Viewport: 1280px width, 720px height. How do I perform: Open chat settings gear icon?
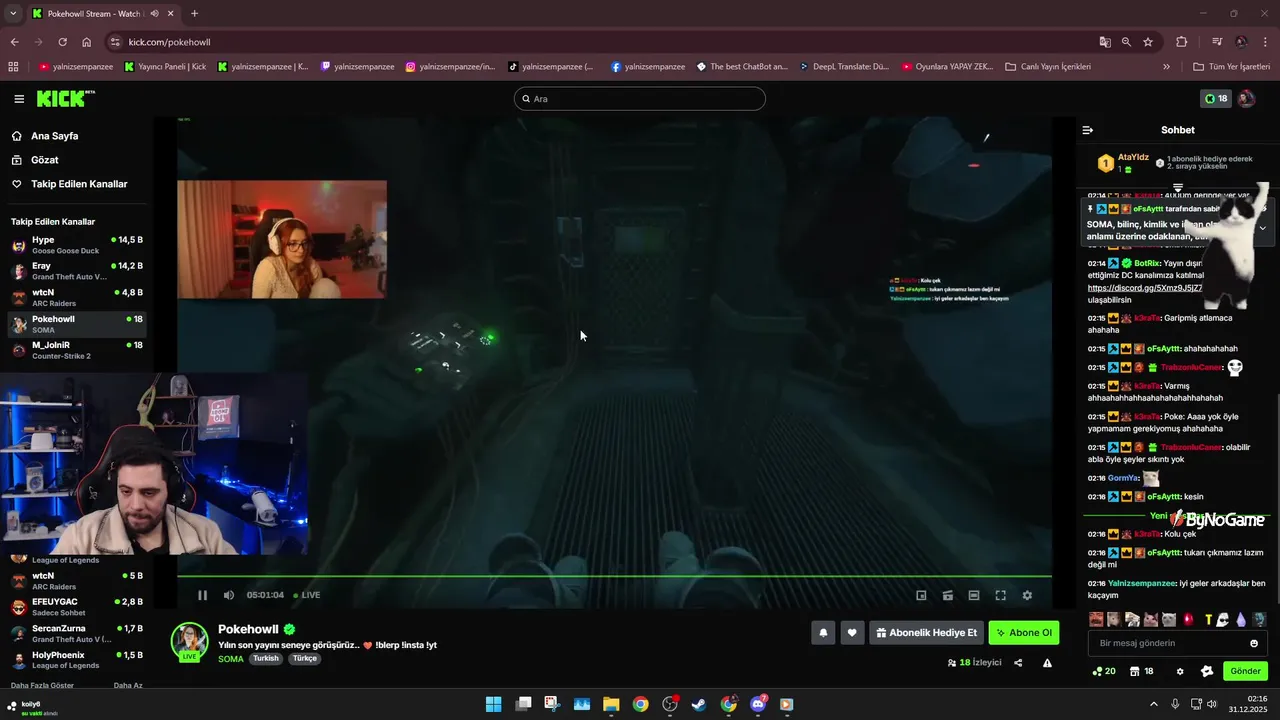pyautogui.click(x=1180, y=671)
